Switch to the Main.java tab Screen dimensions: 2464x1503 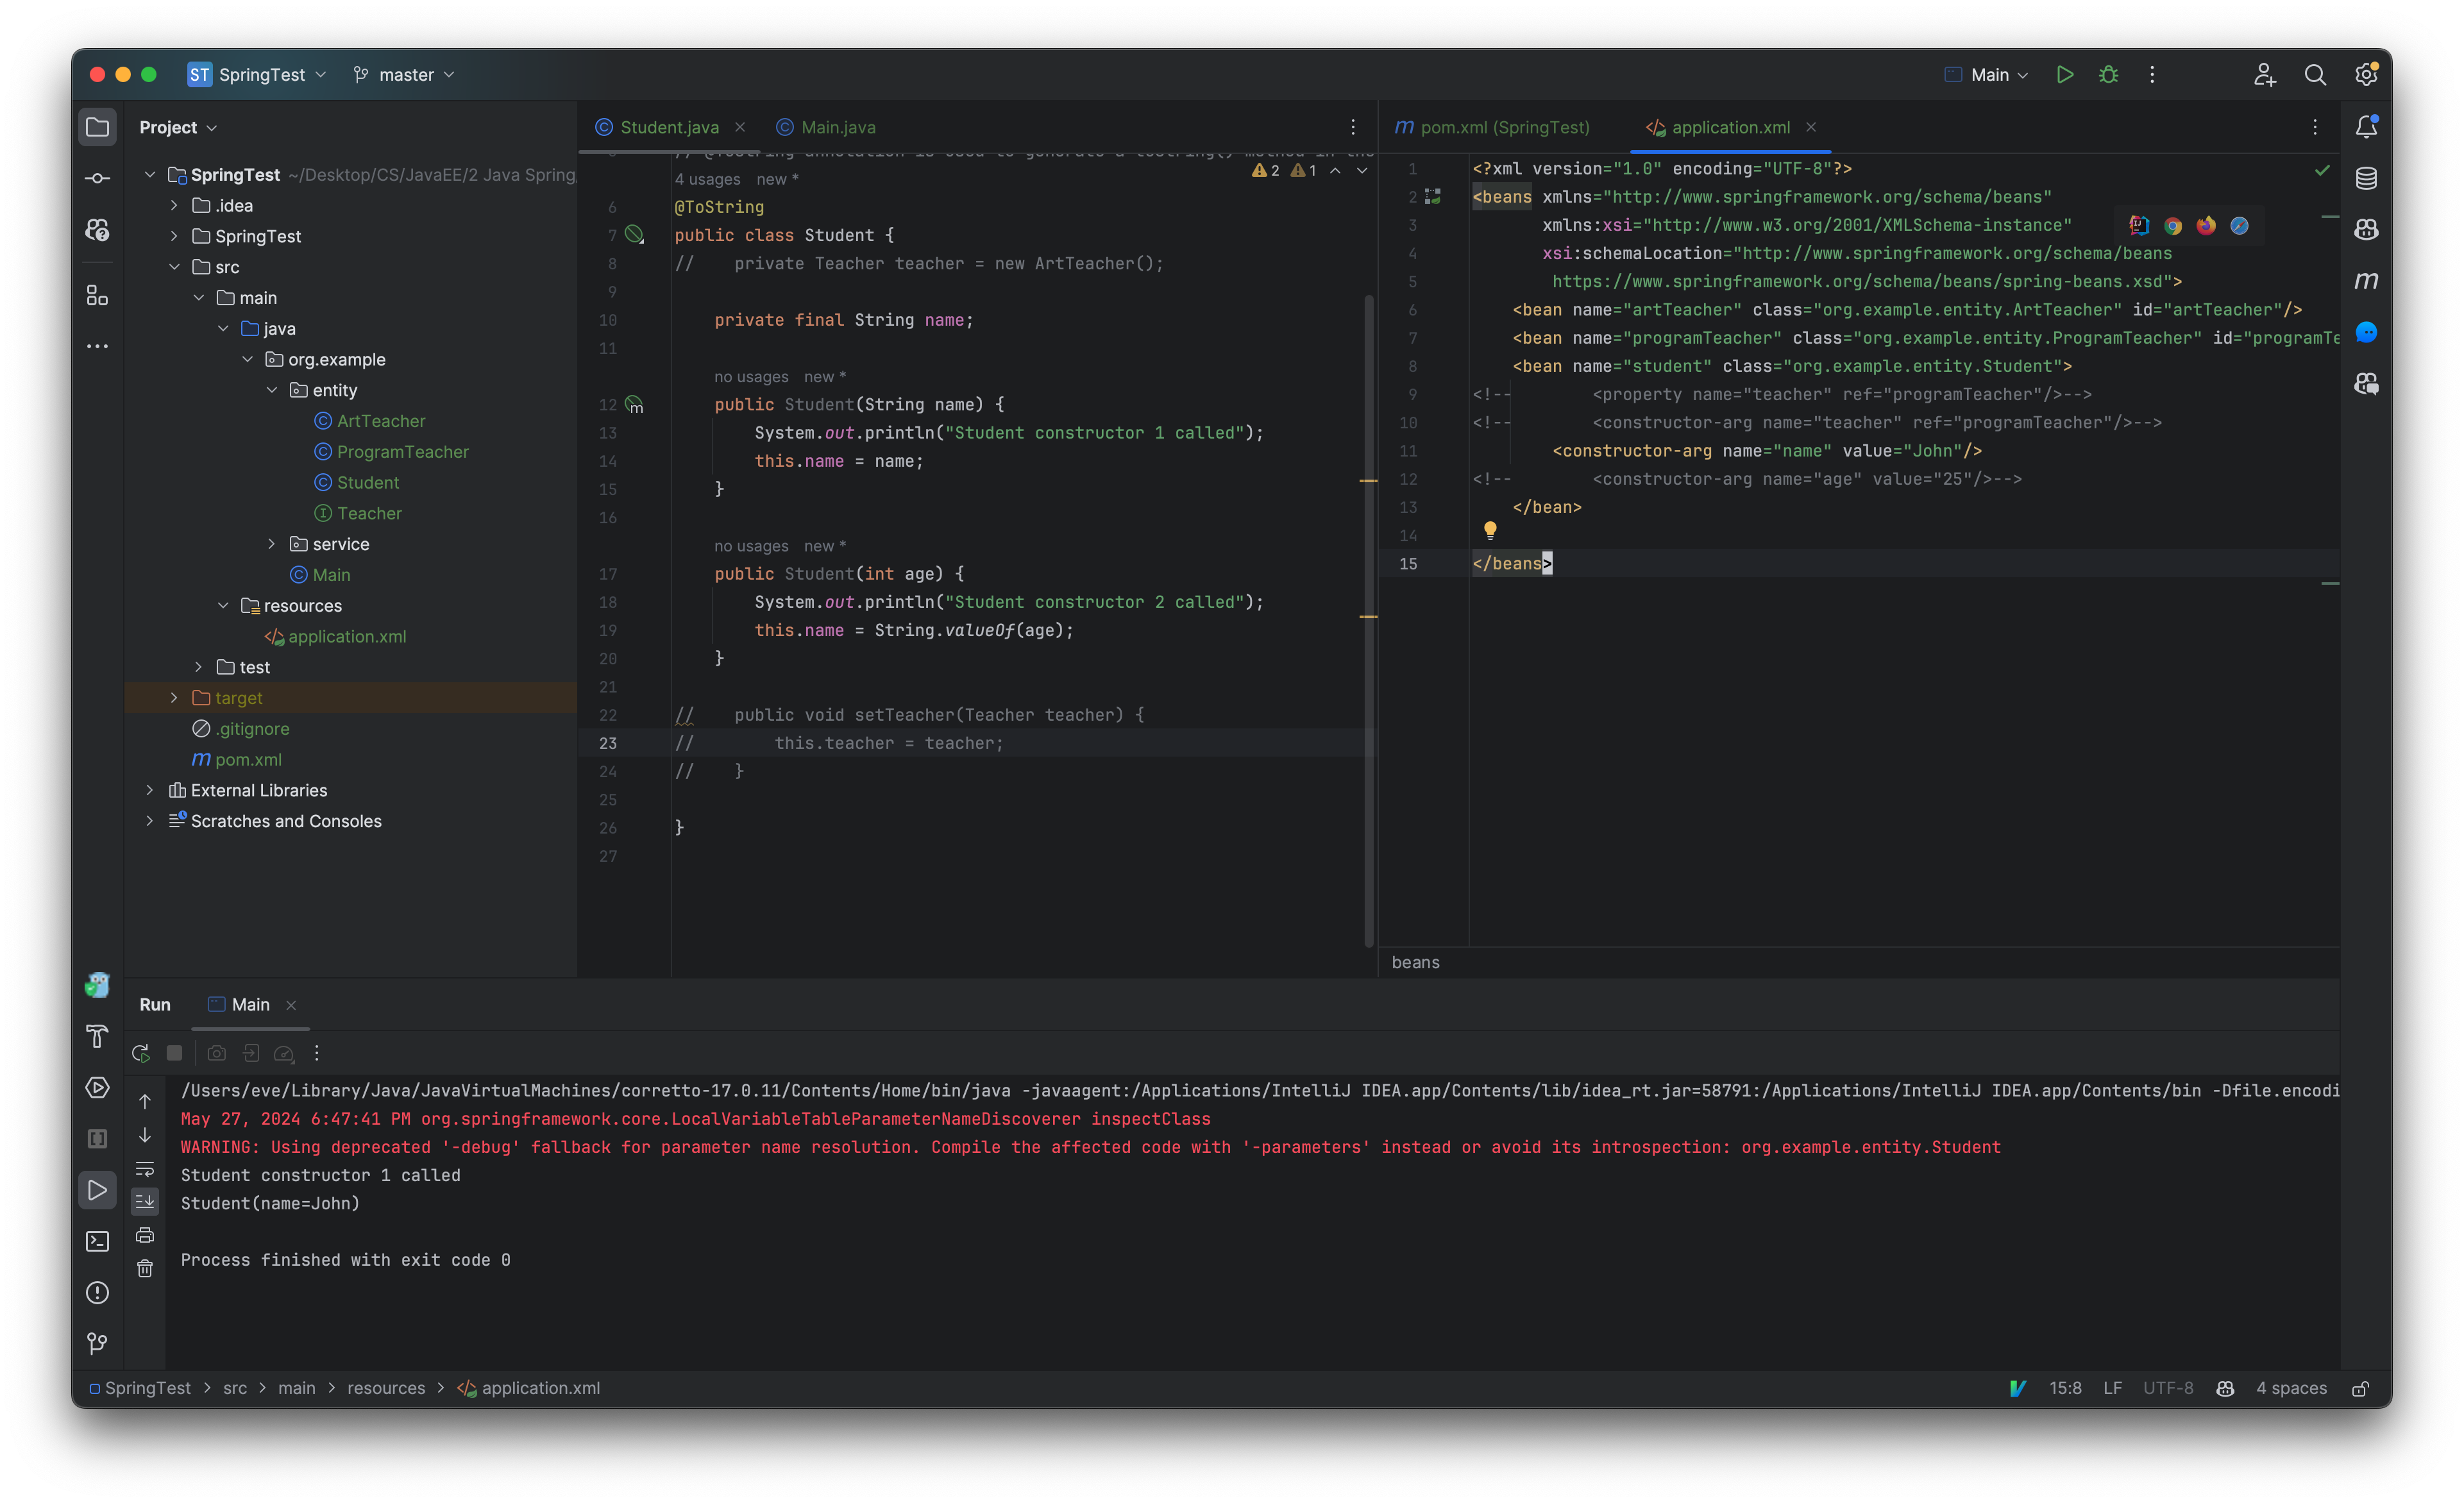[x=837, y=127]
